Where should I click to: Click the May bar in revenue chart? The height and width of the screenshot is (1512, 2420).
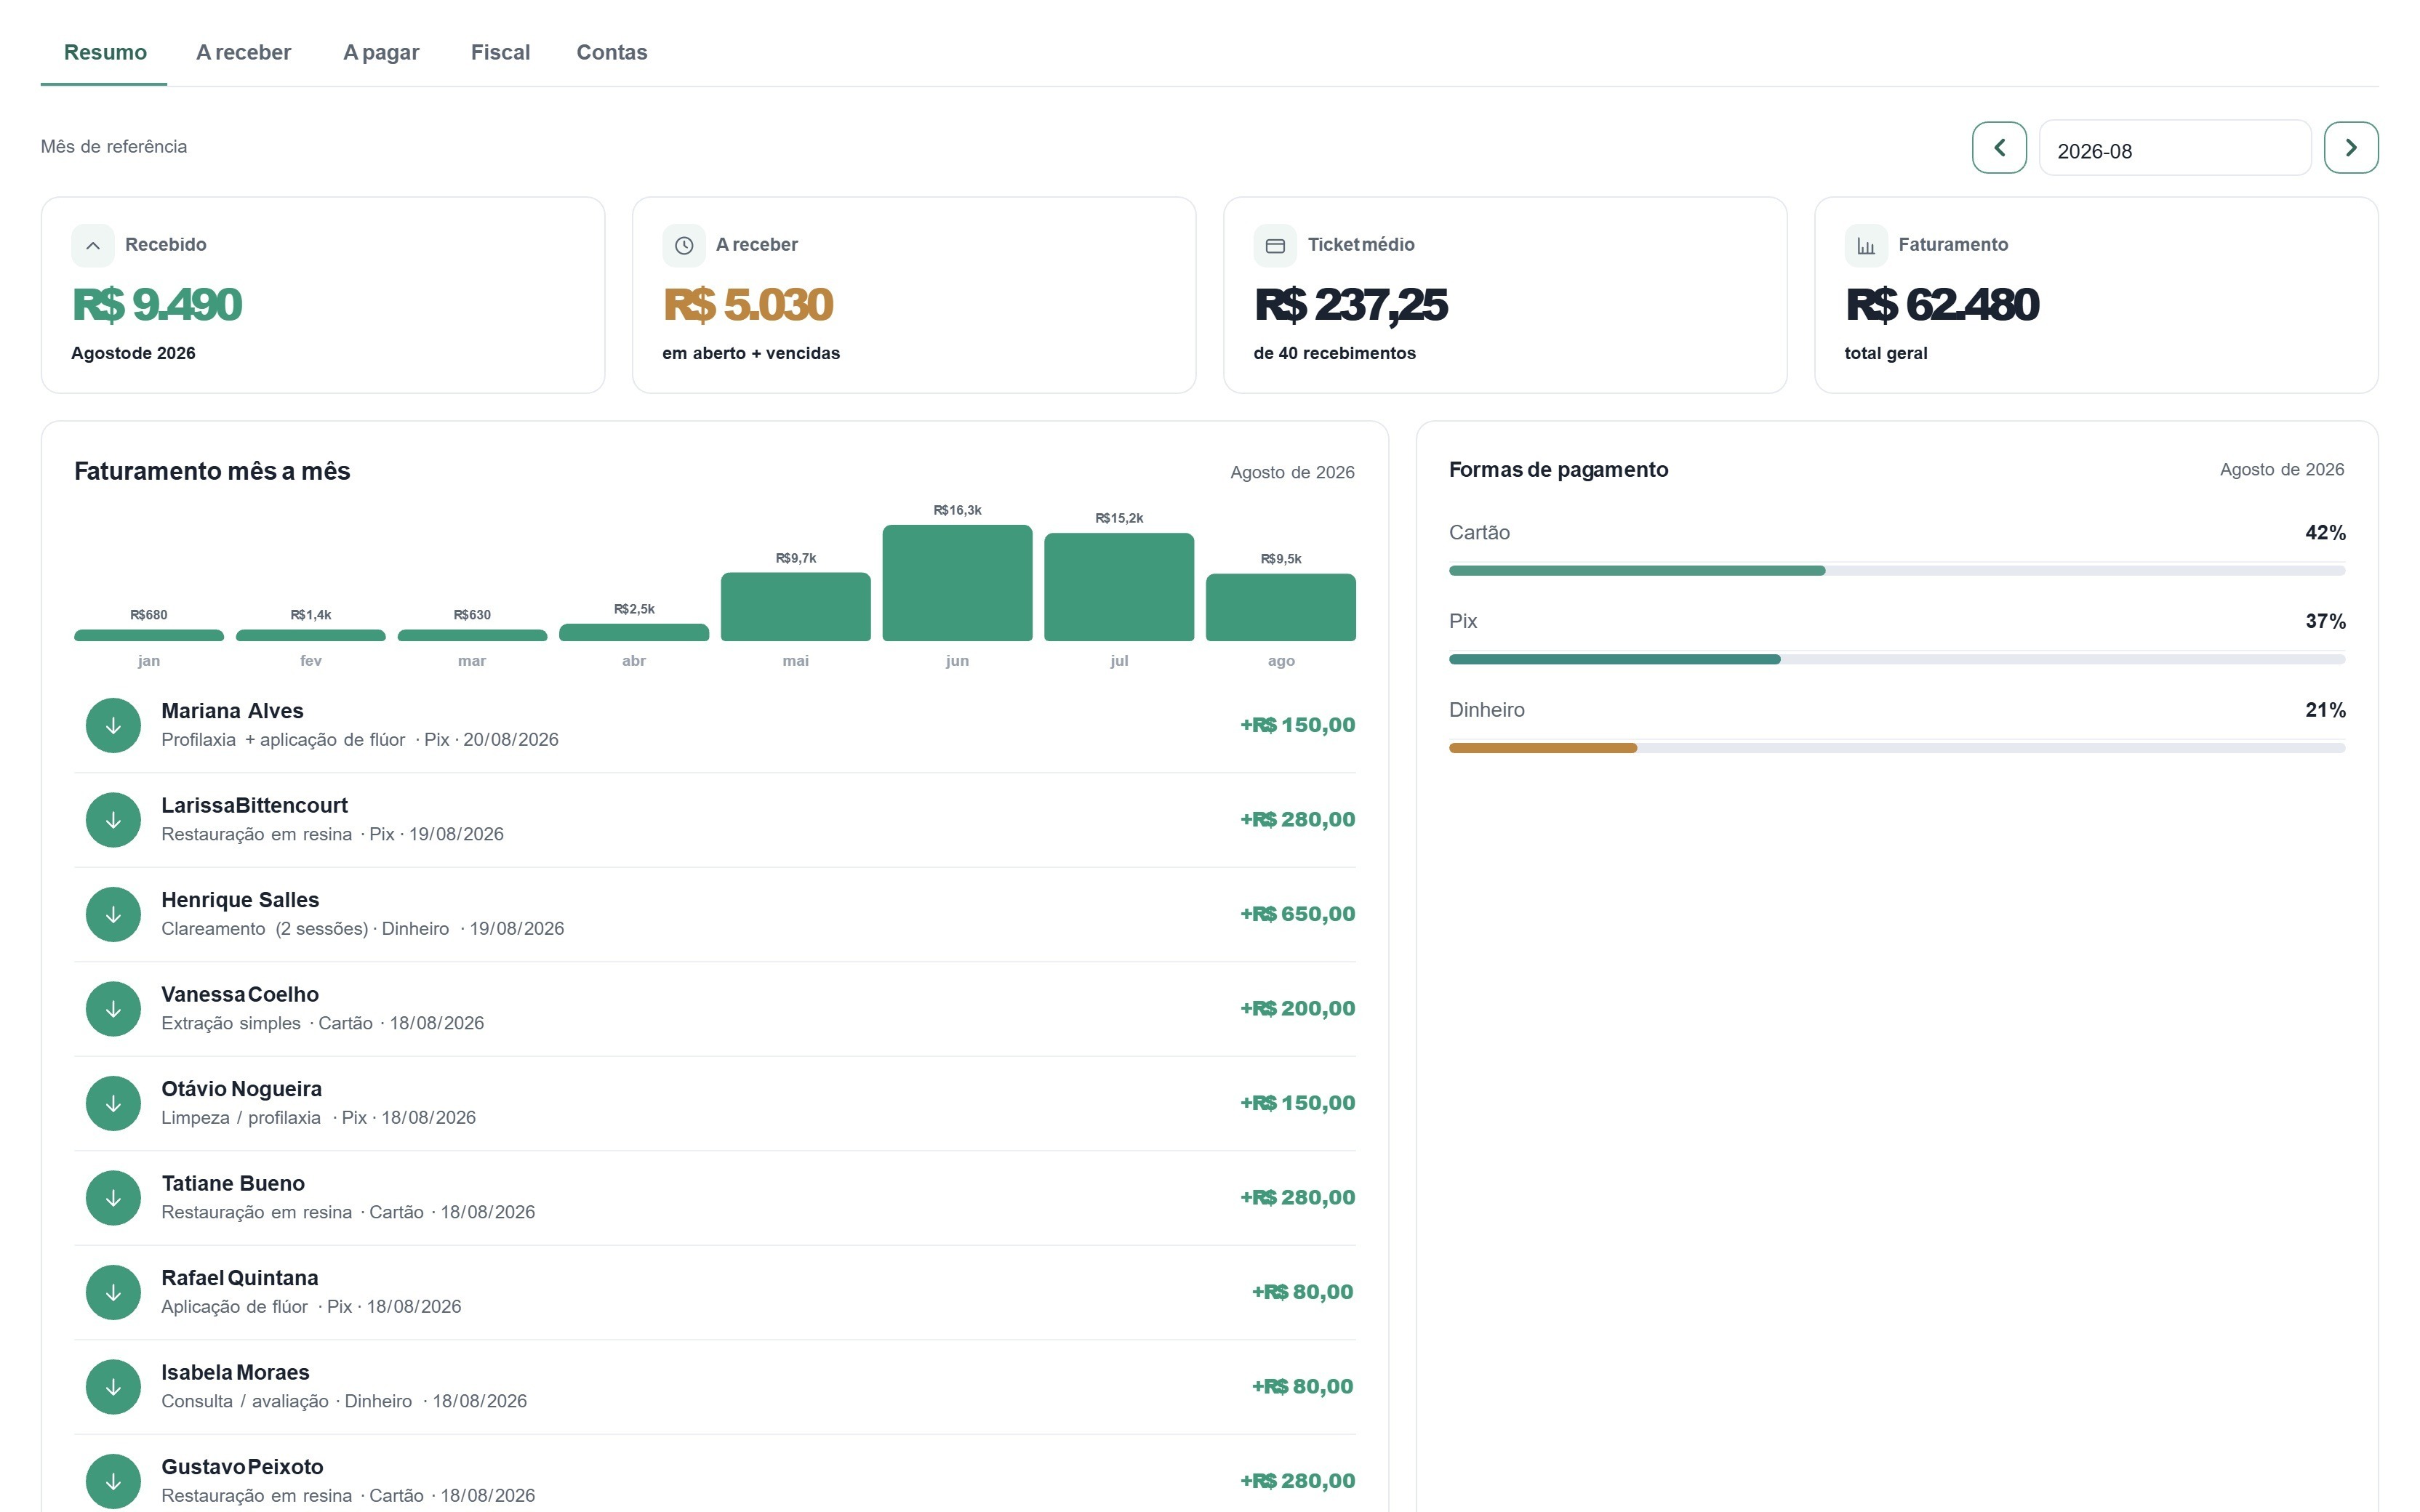796,607
